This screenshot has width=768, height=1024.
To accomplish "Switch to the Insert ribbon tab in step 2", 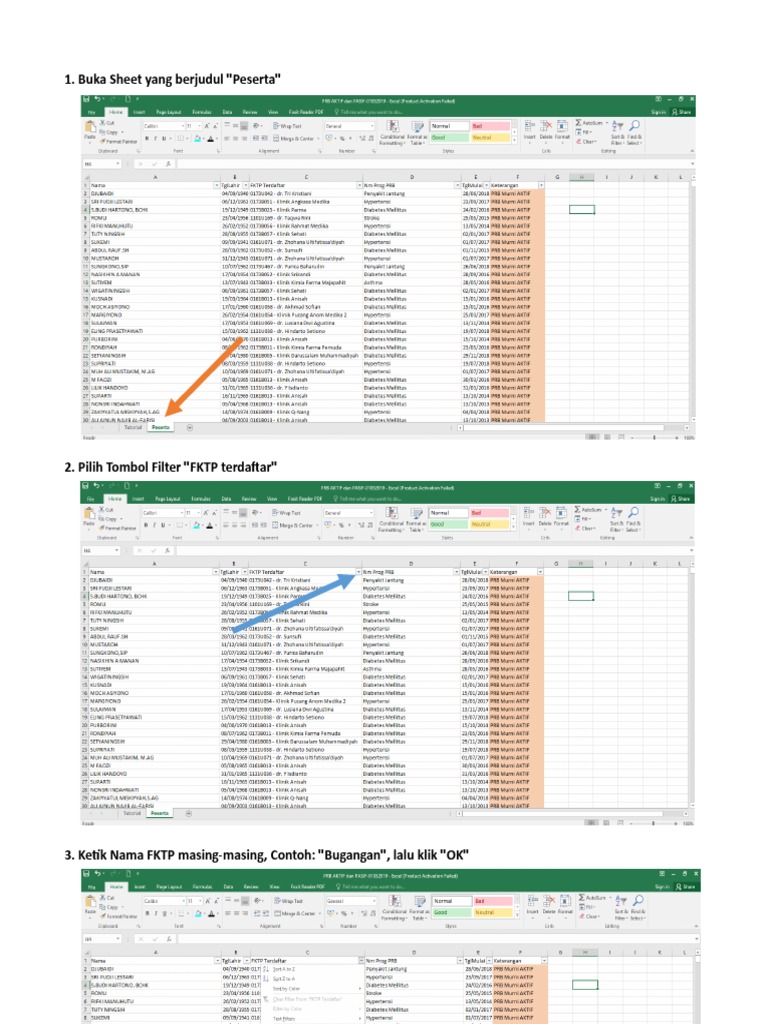I will [x=138, y=499].
